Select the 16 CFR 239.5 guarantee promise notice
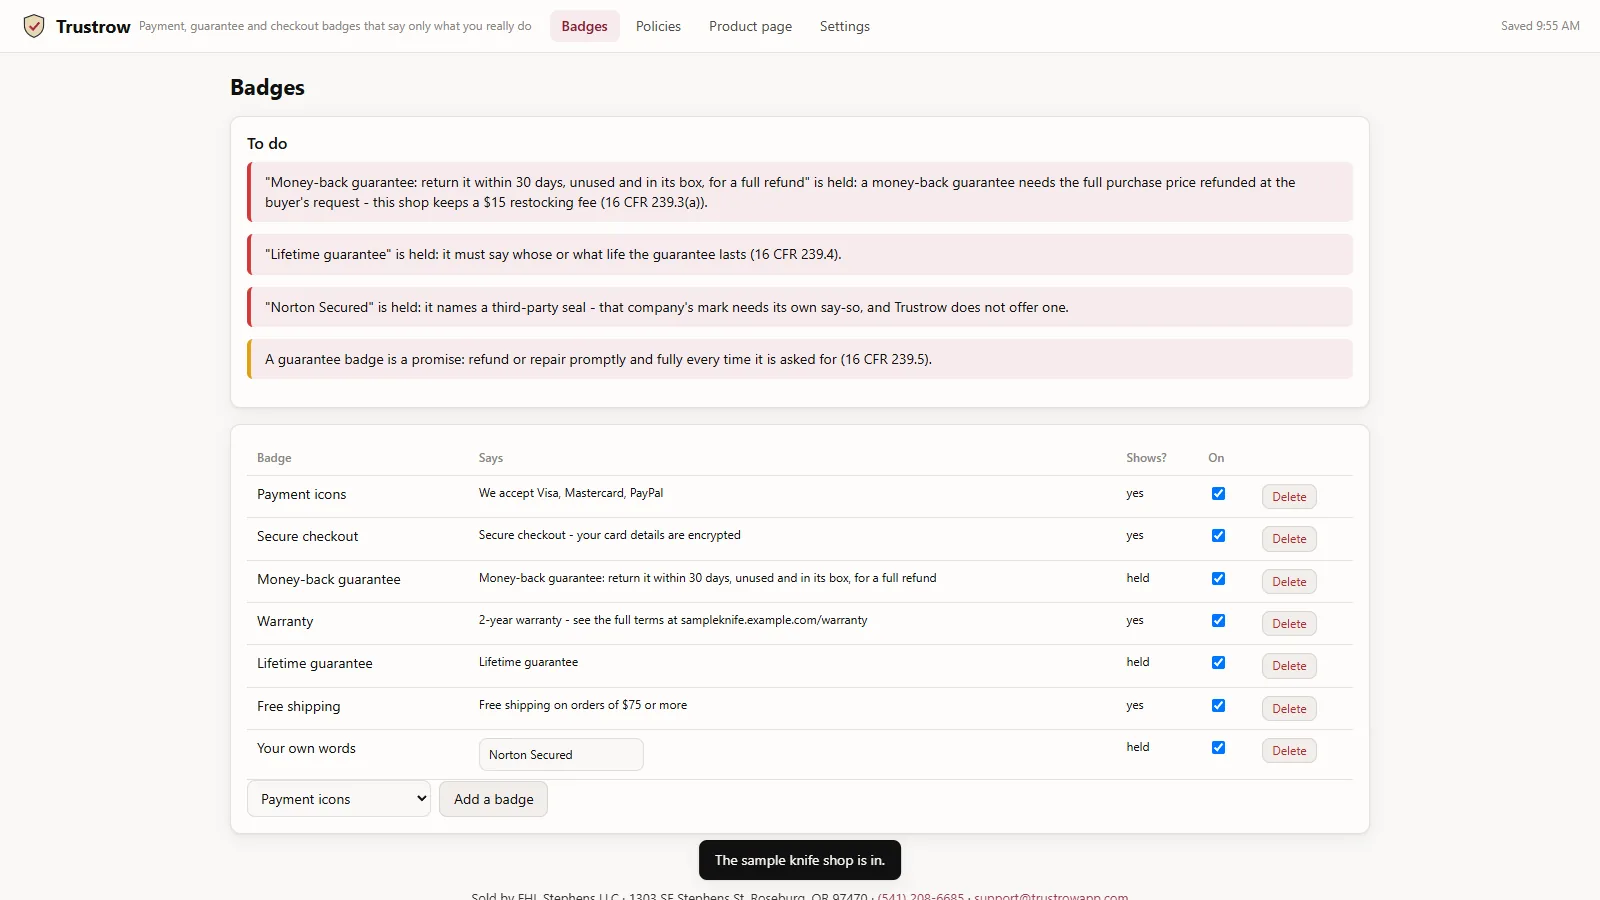Viewport: 1600px width, 900px height. pyautogui.click(x=800, y=359)
